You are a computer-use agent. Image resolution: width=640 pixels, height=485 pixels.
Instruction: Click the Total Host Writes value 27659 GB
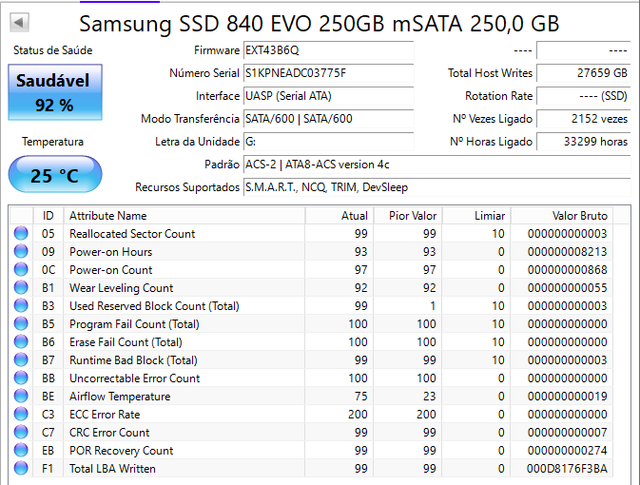[584, 73]
